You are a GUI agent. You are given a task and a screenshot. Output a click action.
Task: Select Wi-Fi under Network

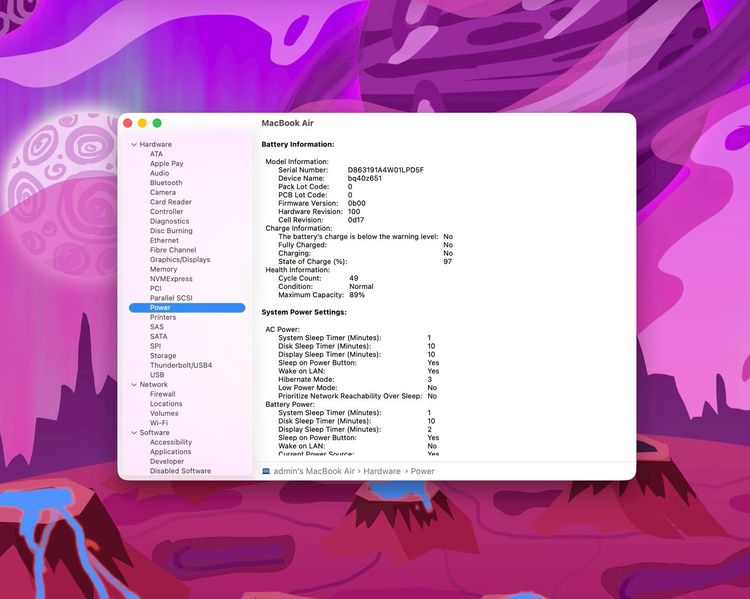tap(159, 423)
